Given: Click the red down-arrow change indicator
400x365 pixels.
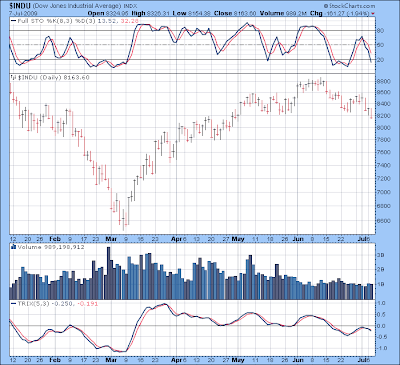Looking at the screenshot, I should 372,14.
